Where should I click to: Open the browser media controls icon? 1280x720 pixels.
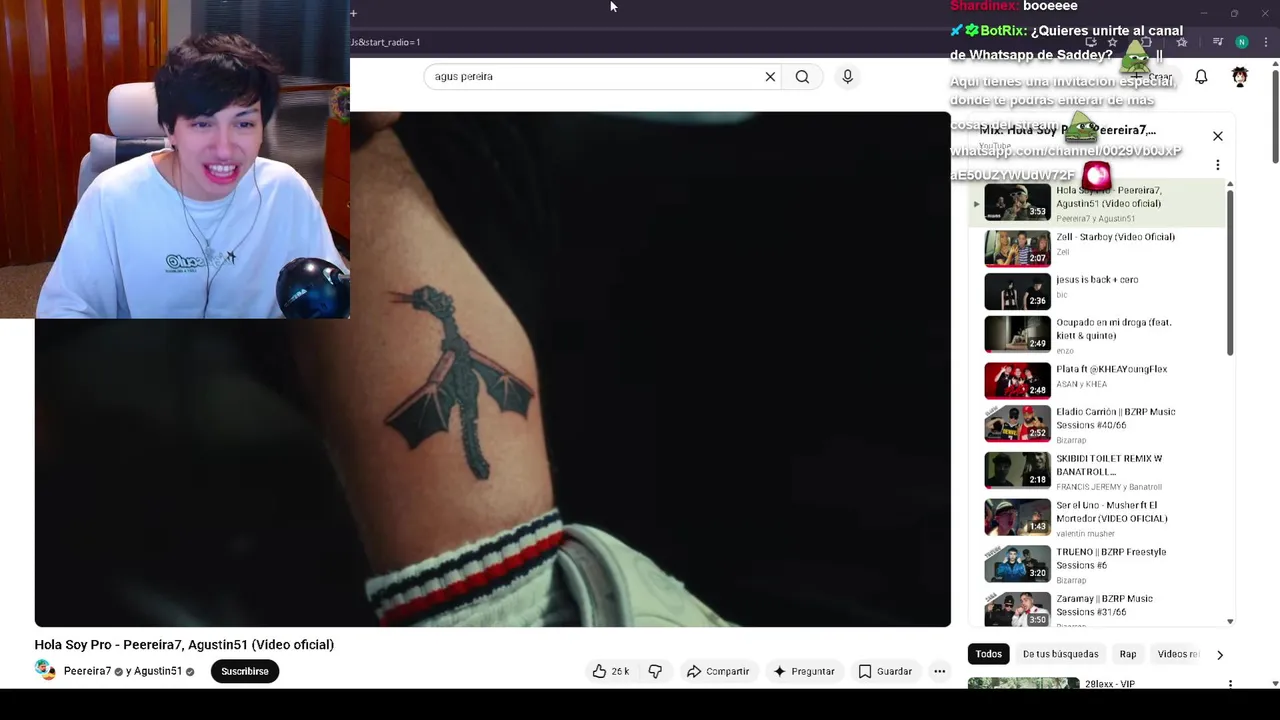click(x=1217, y=42)
